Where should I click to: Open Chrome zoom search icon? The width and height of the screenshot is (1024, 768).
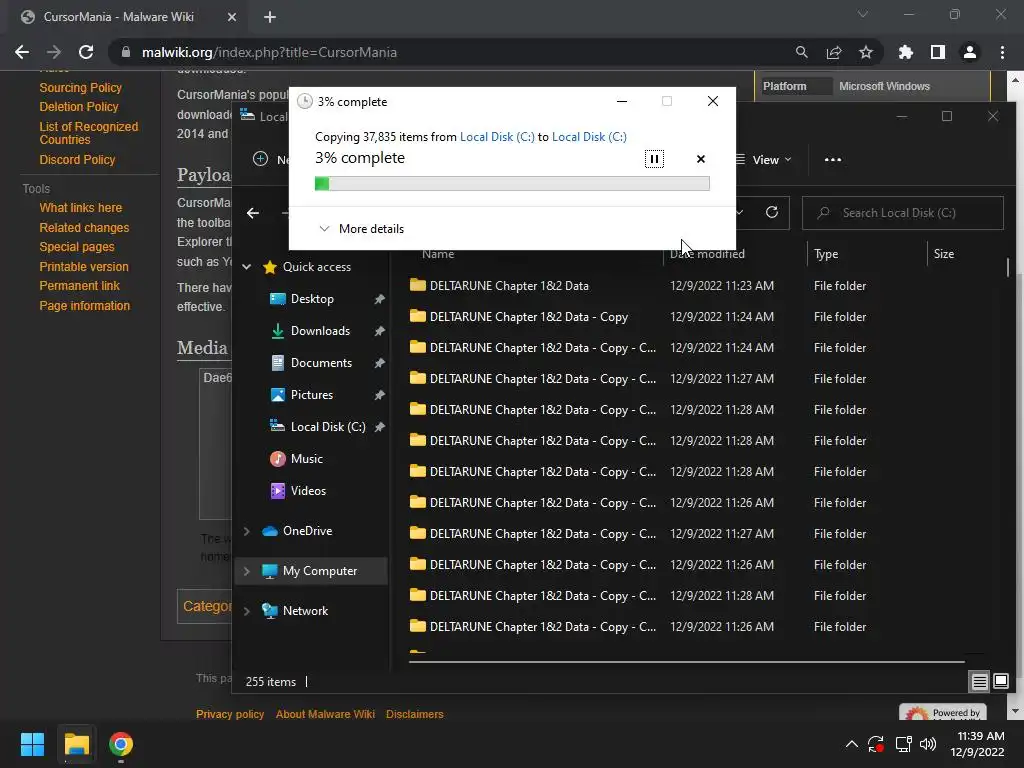[801, 52]
